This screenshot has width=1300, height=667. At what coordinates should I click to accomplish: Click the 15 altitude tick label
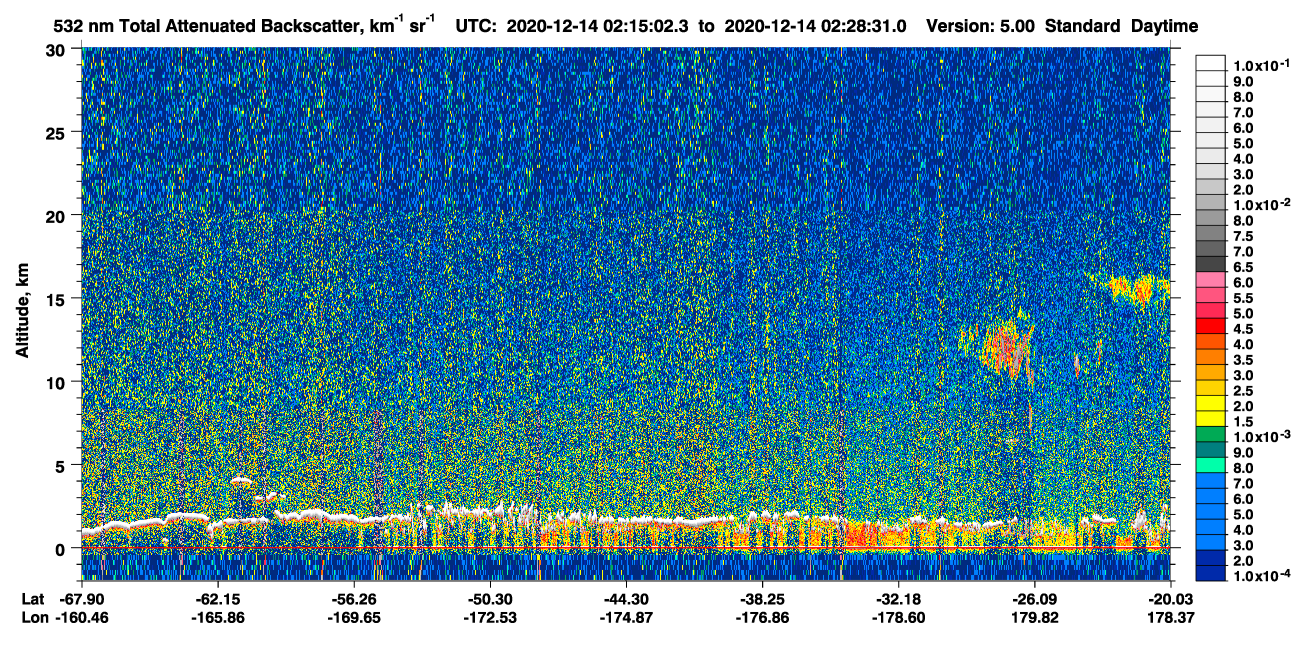(58, 299)
